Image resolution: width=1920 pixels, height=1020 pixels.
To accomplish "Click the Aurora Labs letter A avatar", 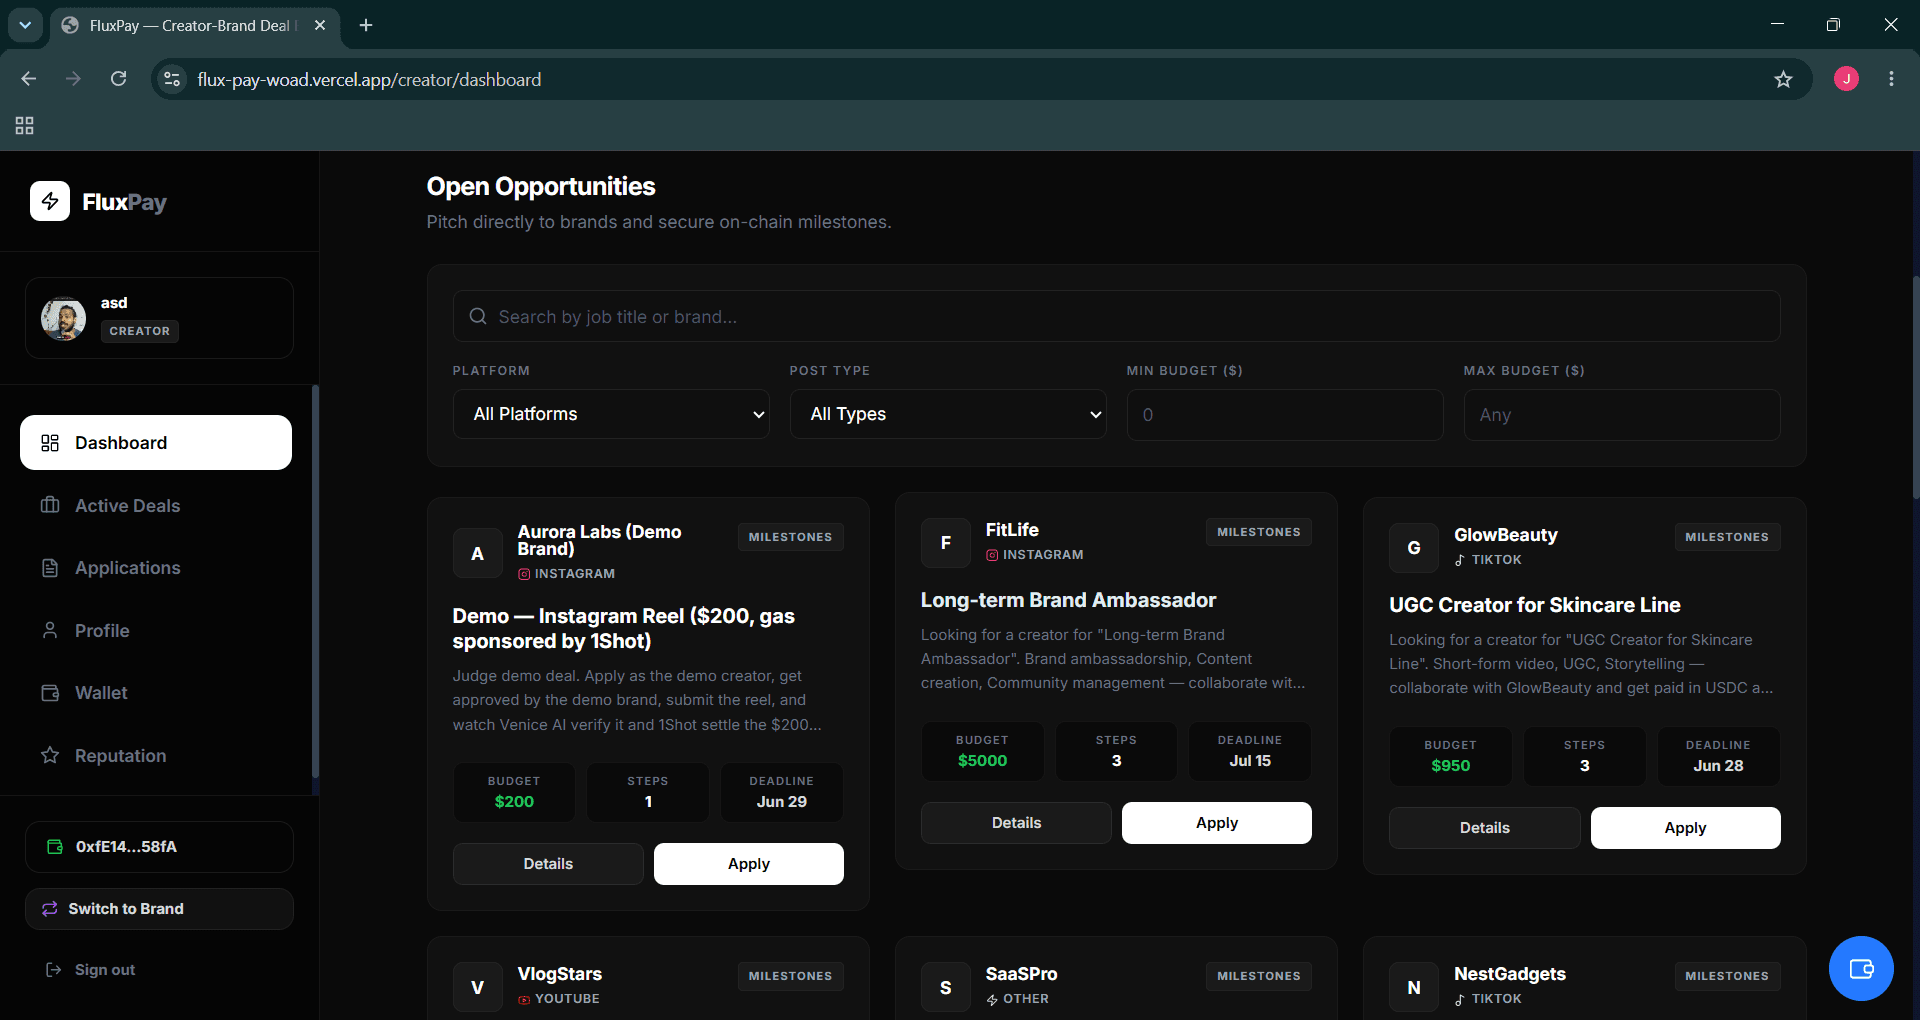I will click(478, 553).
